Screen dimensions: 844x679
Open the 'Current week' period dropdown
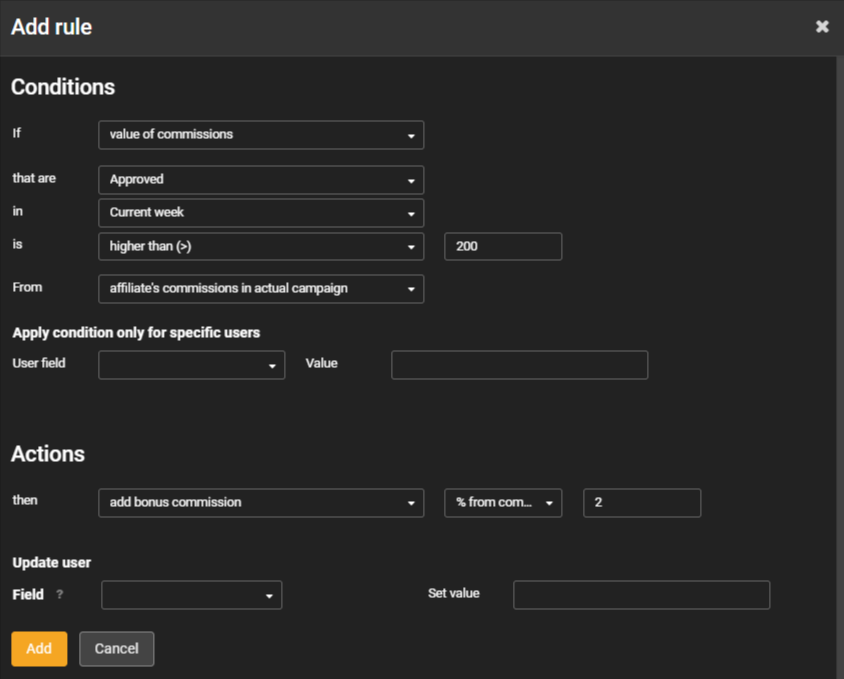coord(261,213)
